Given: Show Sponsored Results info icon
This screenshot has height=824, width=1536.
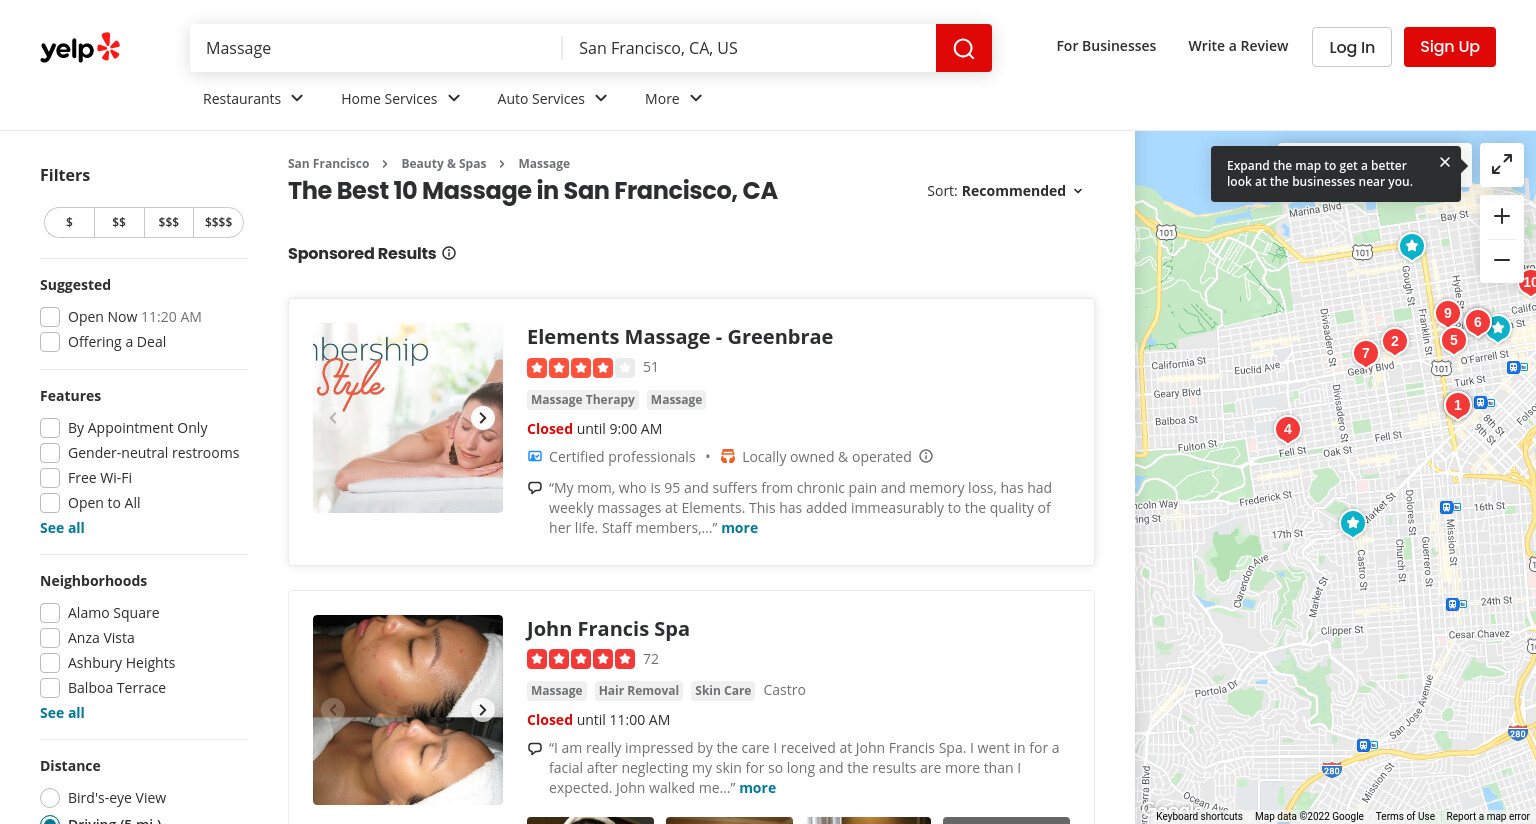Looking at the screenshot, I should coord(449,253).
